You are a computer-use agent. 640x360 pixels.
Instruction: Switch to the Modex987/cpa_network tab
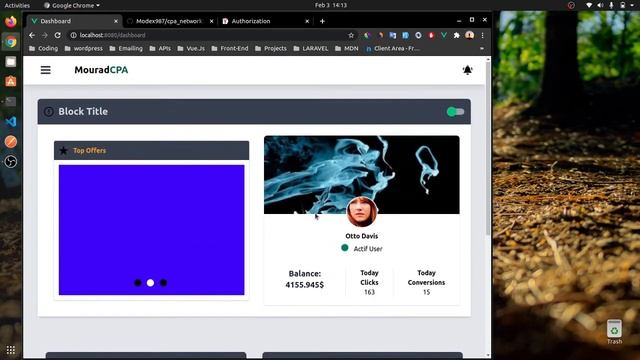click(169, 21)
